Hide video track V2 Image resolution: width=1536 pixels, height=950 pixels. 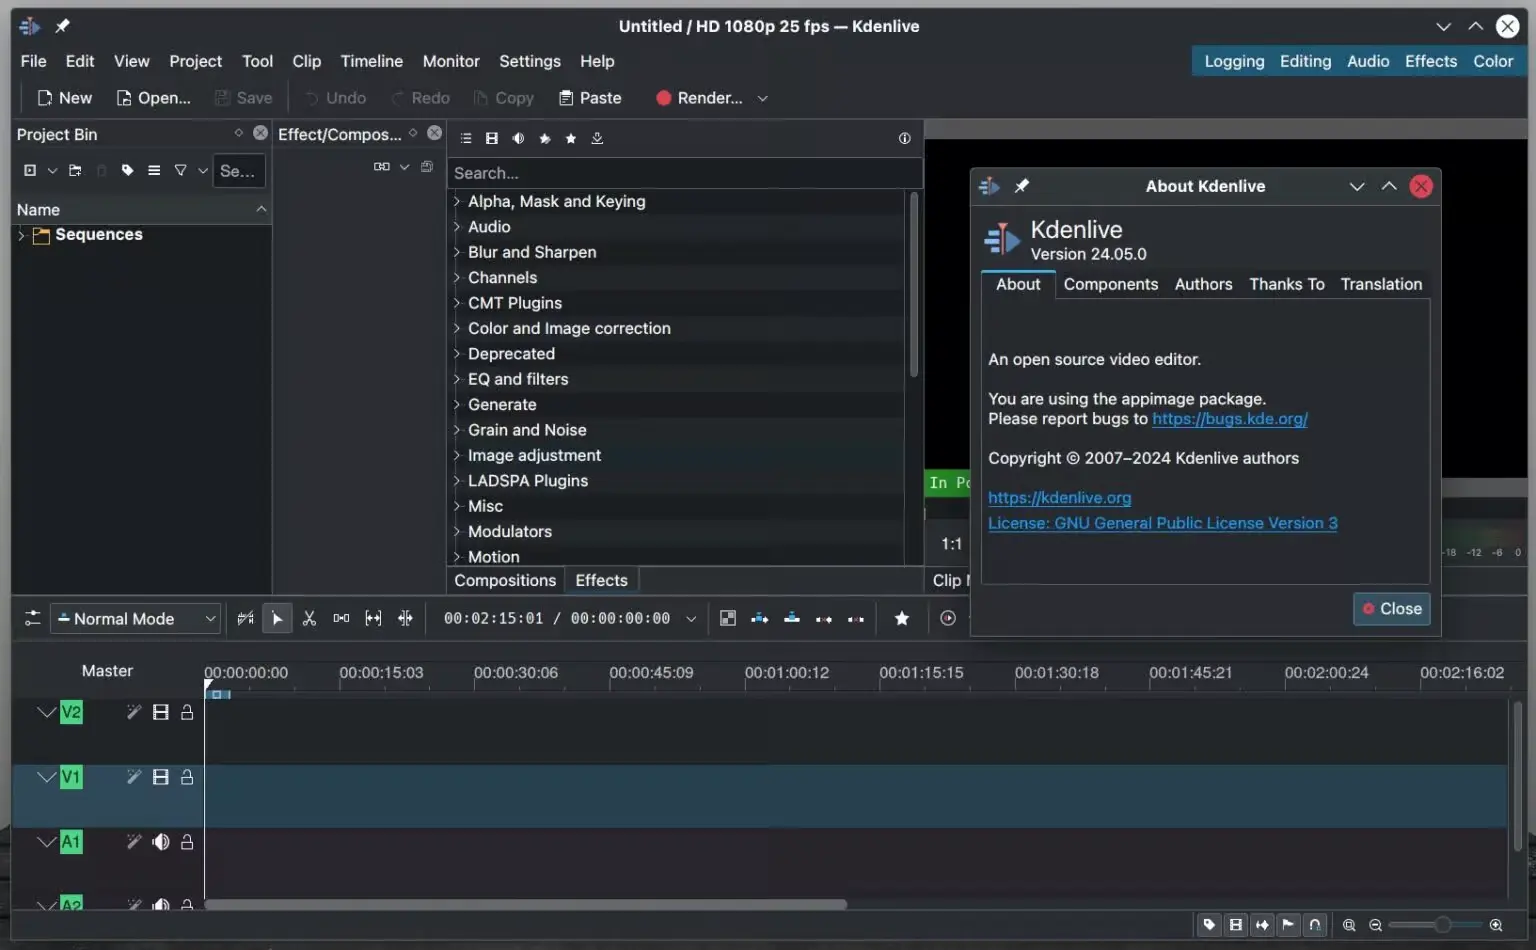coord(160,712)
